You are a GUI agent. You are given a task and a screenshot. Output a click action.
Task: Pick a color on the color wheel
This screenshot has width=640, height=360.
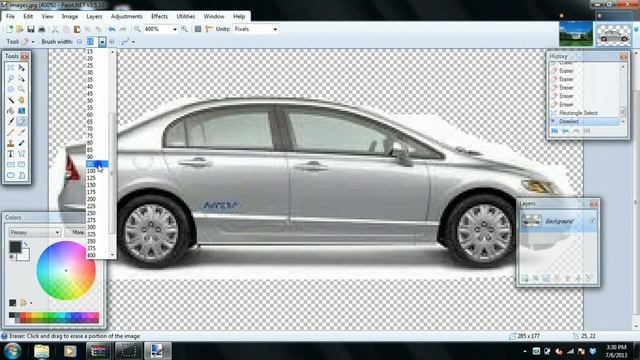66,270
